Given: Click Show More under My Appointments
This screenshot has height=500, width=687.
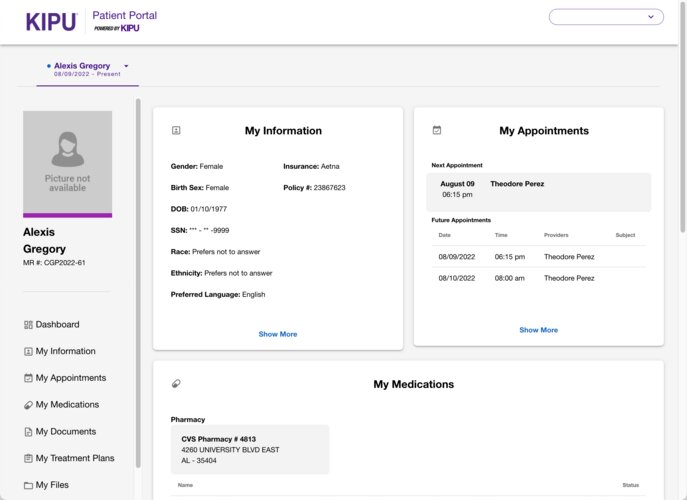Looking at the screenshot, I should pyautogui.click(x=539, y=330).
